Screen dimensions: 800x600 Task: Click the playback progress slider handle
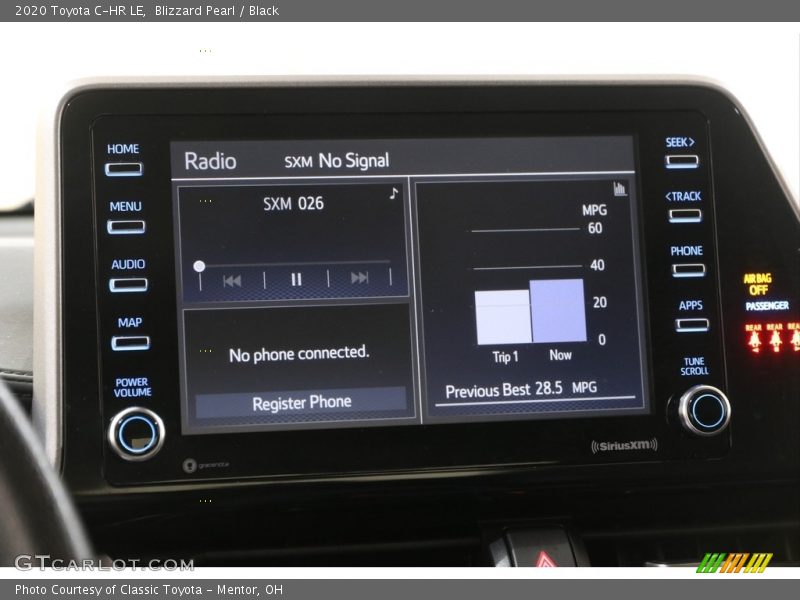click(199, 266)
